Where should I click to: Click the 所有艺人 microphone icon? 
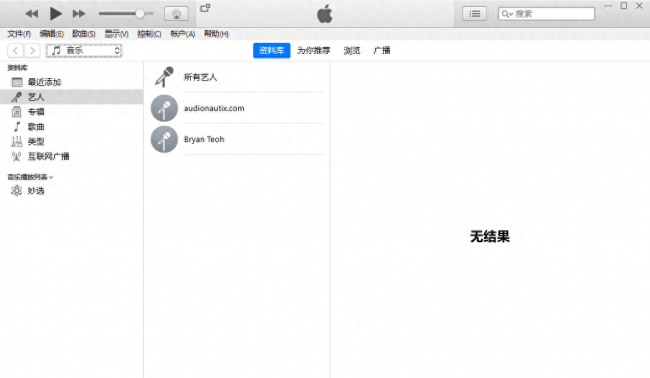(x=164, y=77)
